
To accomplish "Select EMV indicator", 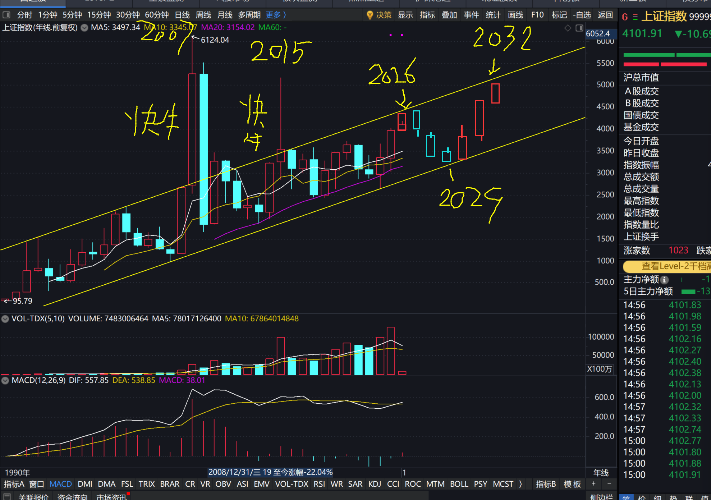I will [262, 484].
